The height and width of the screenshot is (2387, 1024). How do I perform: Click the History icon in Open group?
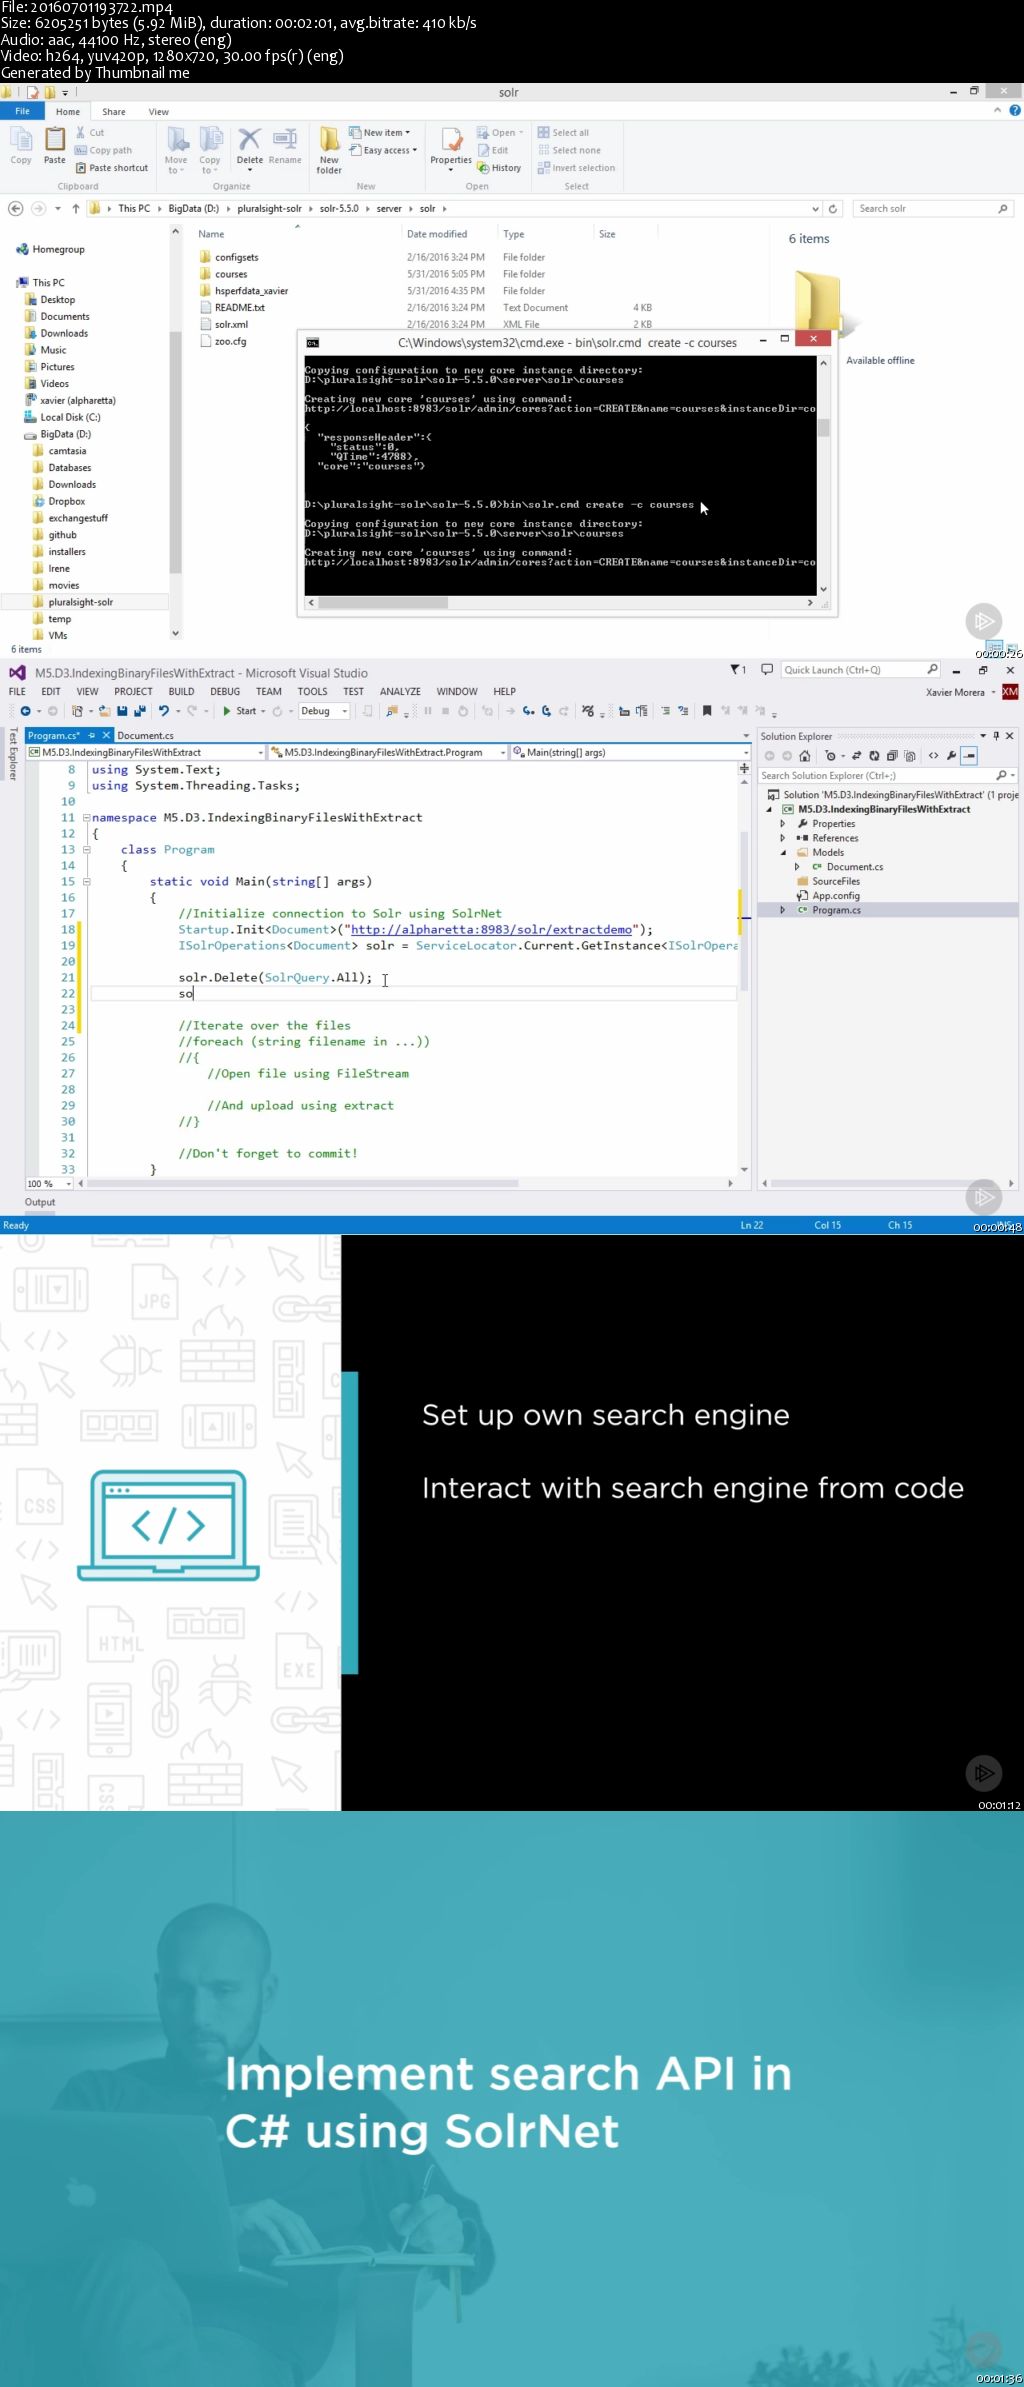click(x=483, y=168)
